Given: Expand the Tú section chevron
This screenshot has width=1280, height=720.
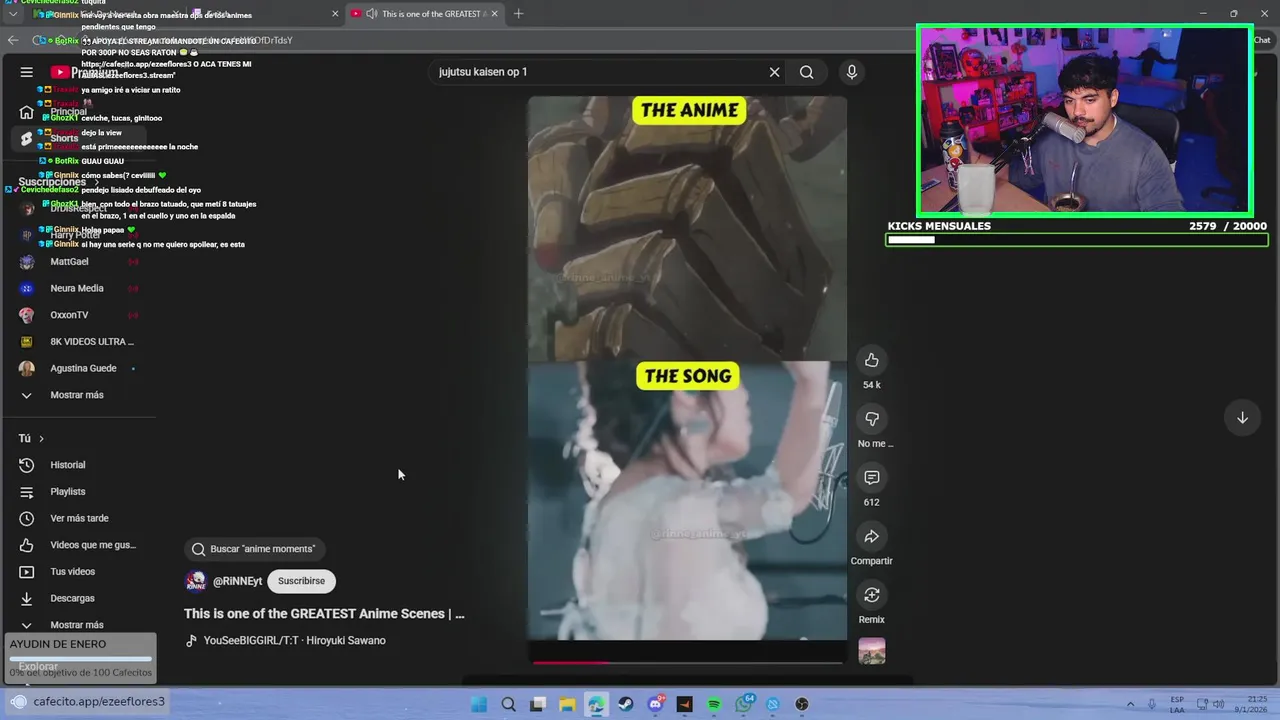Looking at the screenshot, I should click(x=41, y=438).
